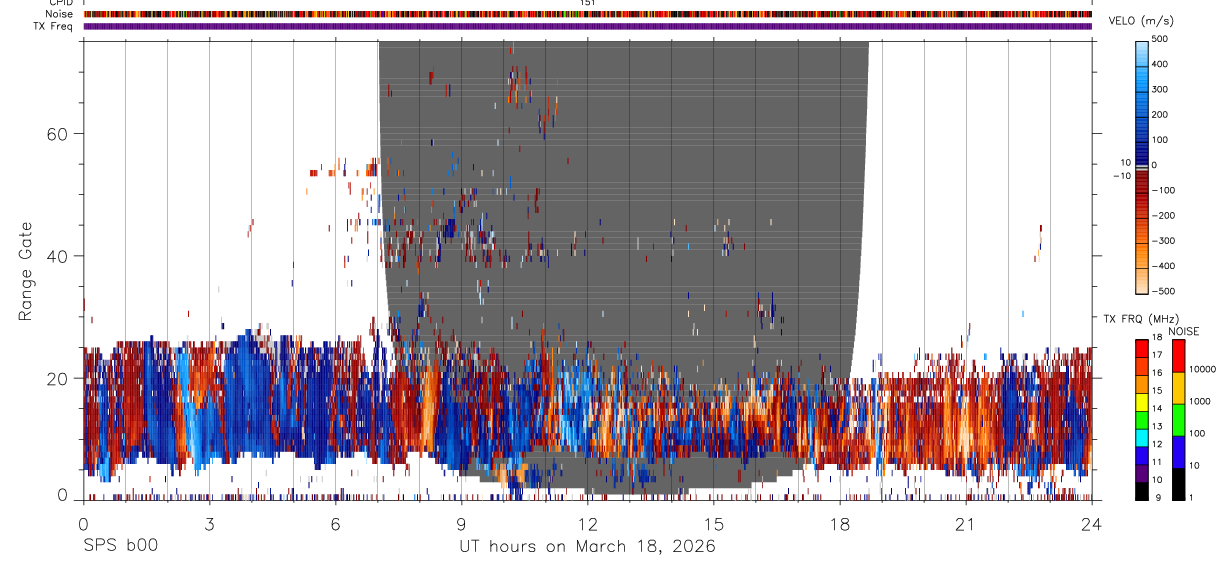Viewport: 1228px width, 567px height.
Task: Click the x-axis tick label '18'
Action: pos(840,524)
